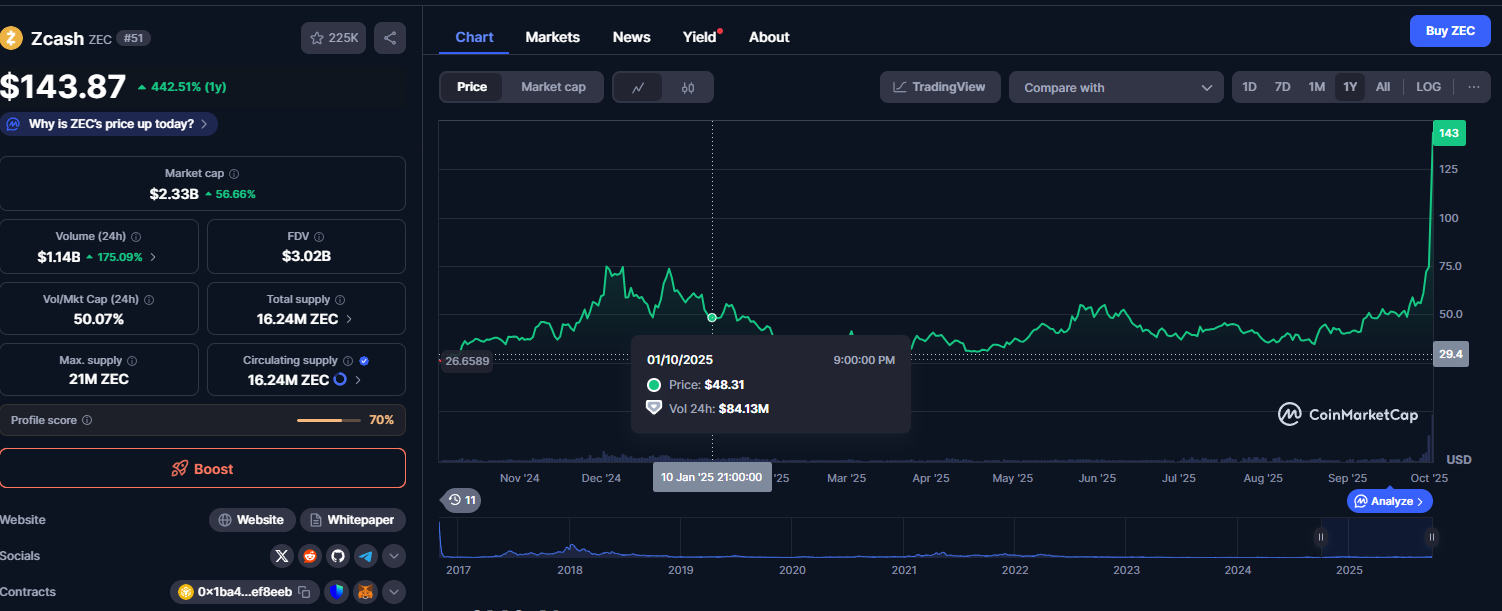Click the right handle of timeline range slider
The image size is (1502, 611).
(1432, 538)
